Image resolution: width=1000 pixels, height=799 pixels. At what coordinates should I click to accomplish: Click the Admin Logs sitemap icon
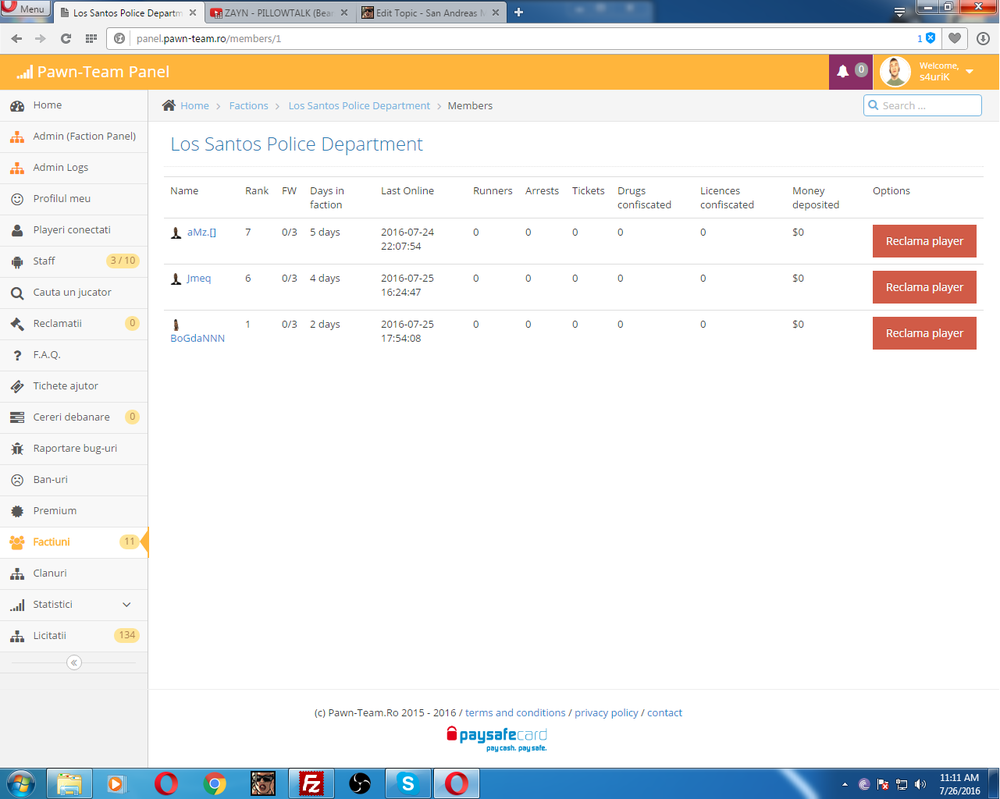click(x=17, y=168)
